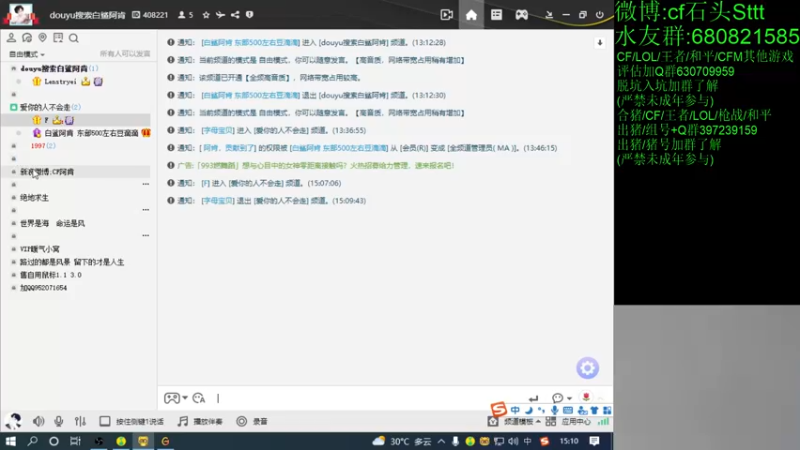This screenshot has width=800, height=450.
Task: Select user 白鲨阿肯 东部500左右豆滴滴
Action: coord(91,133)
